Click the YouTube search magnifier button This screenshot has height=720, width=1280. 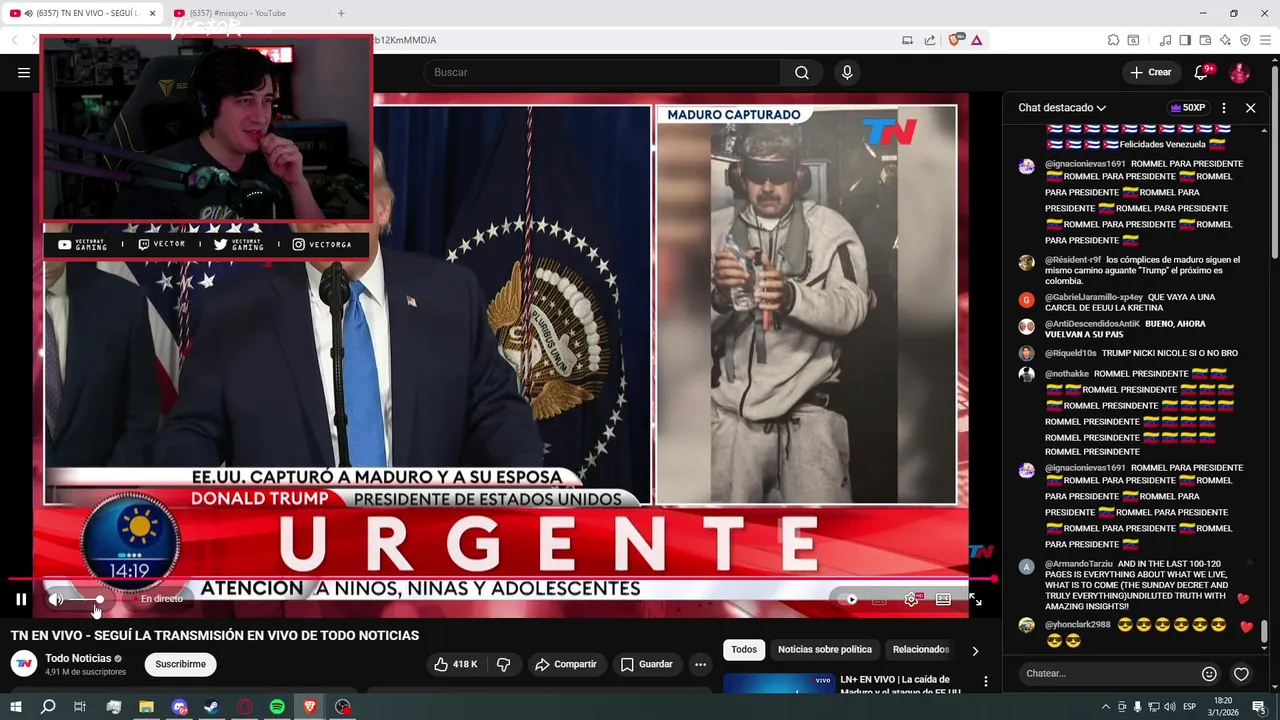tap(802, 72)
